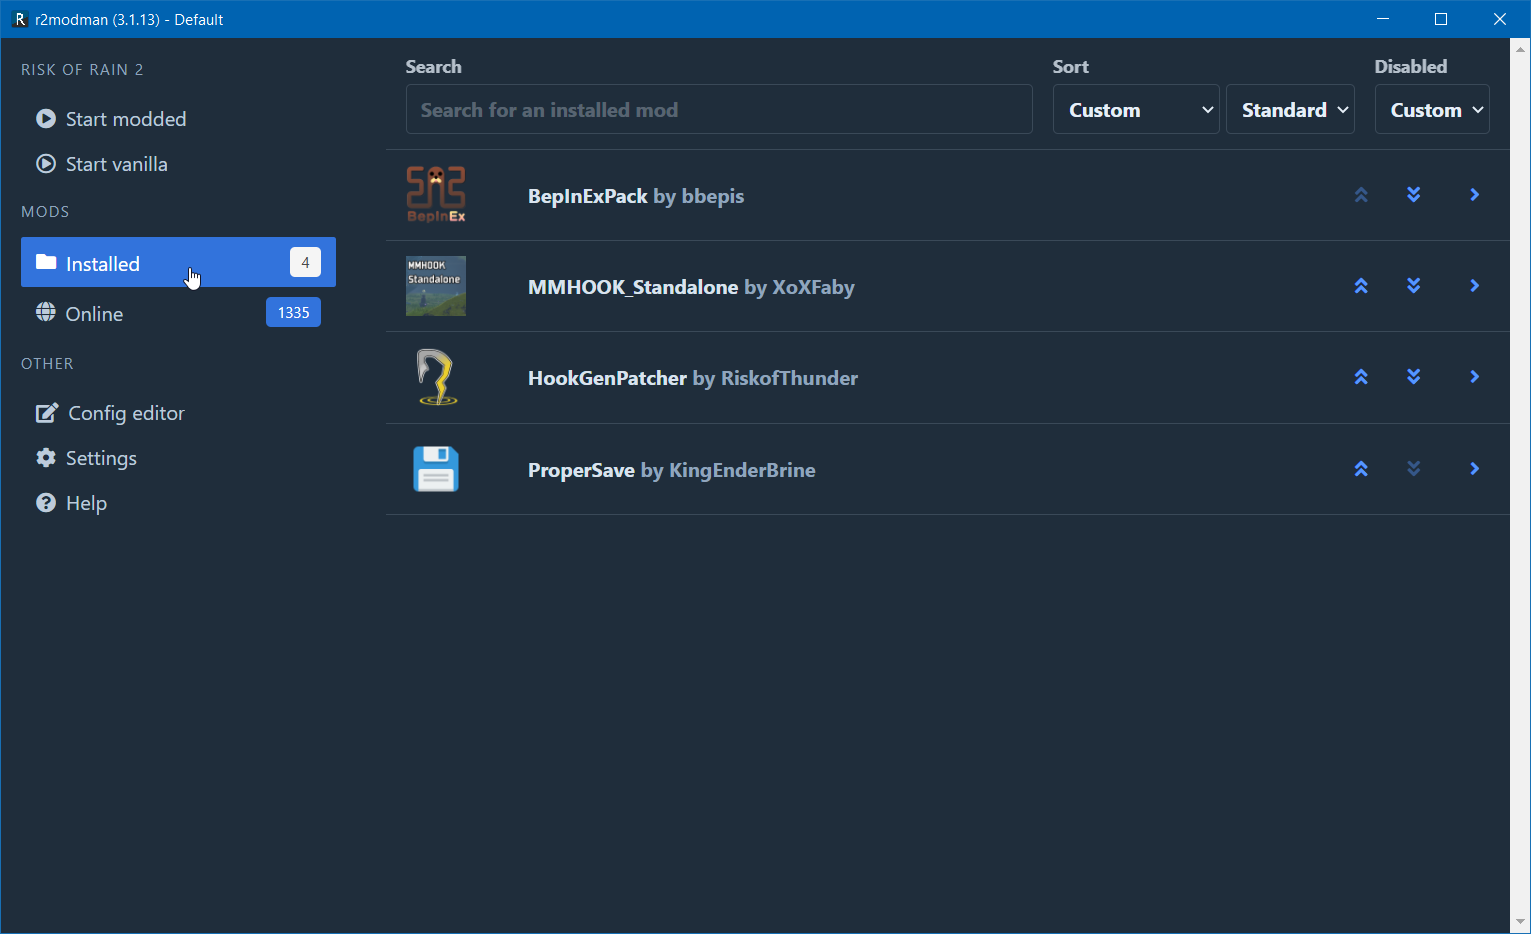The height and width of the screenshot is (934, 1531).
Task: Open the Sort Custom dropdown
Action: [x=1136, y=109]
